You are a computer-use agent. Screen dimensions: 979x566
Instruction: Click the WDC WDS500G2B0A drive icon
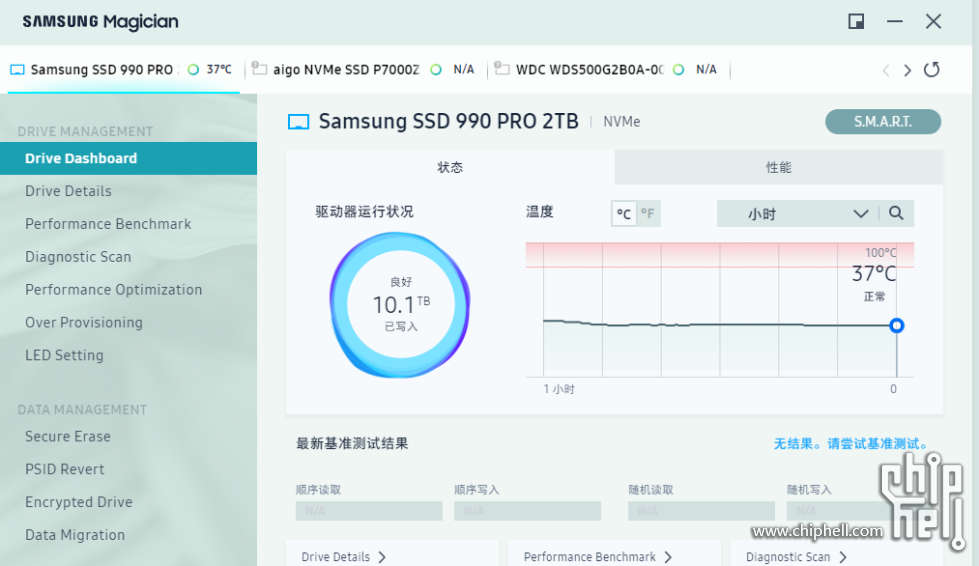click(501, 68)
